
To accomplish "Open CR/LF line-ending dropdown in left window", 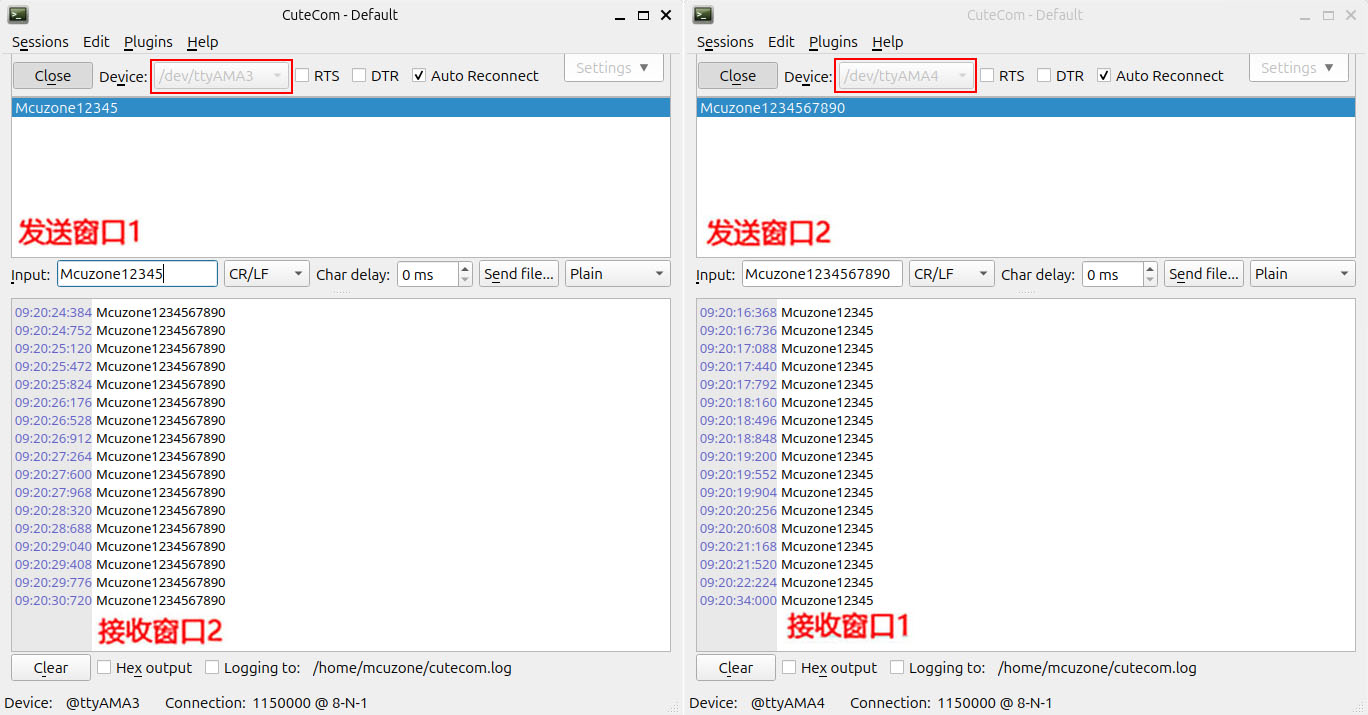I will pos(267,274).
